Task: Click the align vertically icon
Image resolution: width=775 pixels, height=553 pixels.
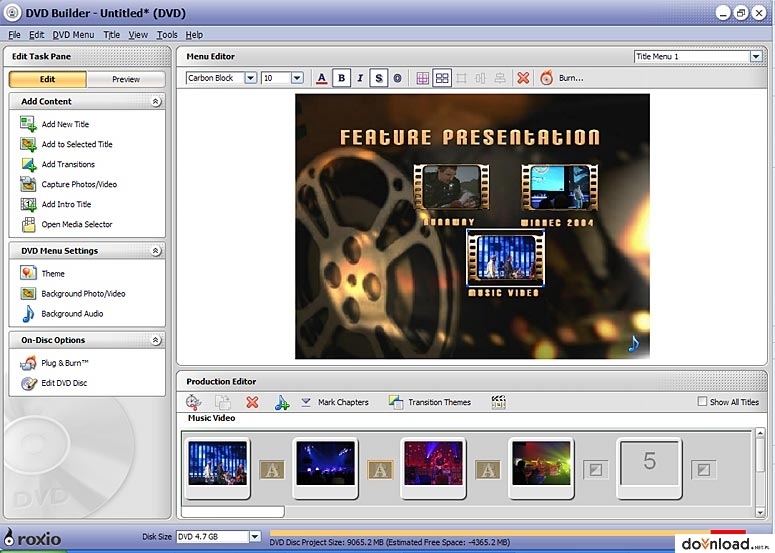Action: pyautogui.click(x=480, y=78)
